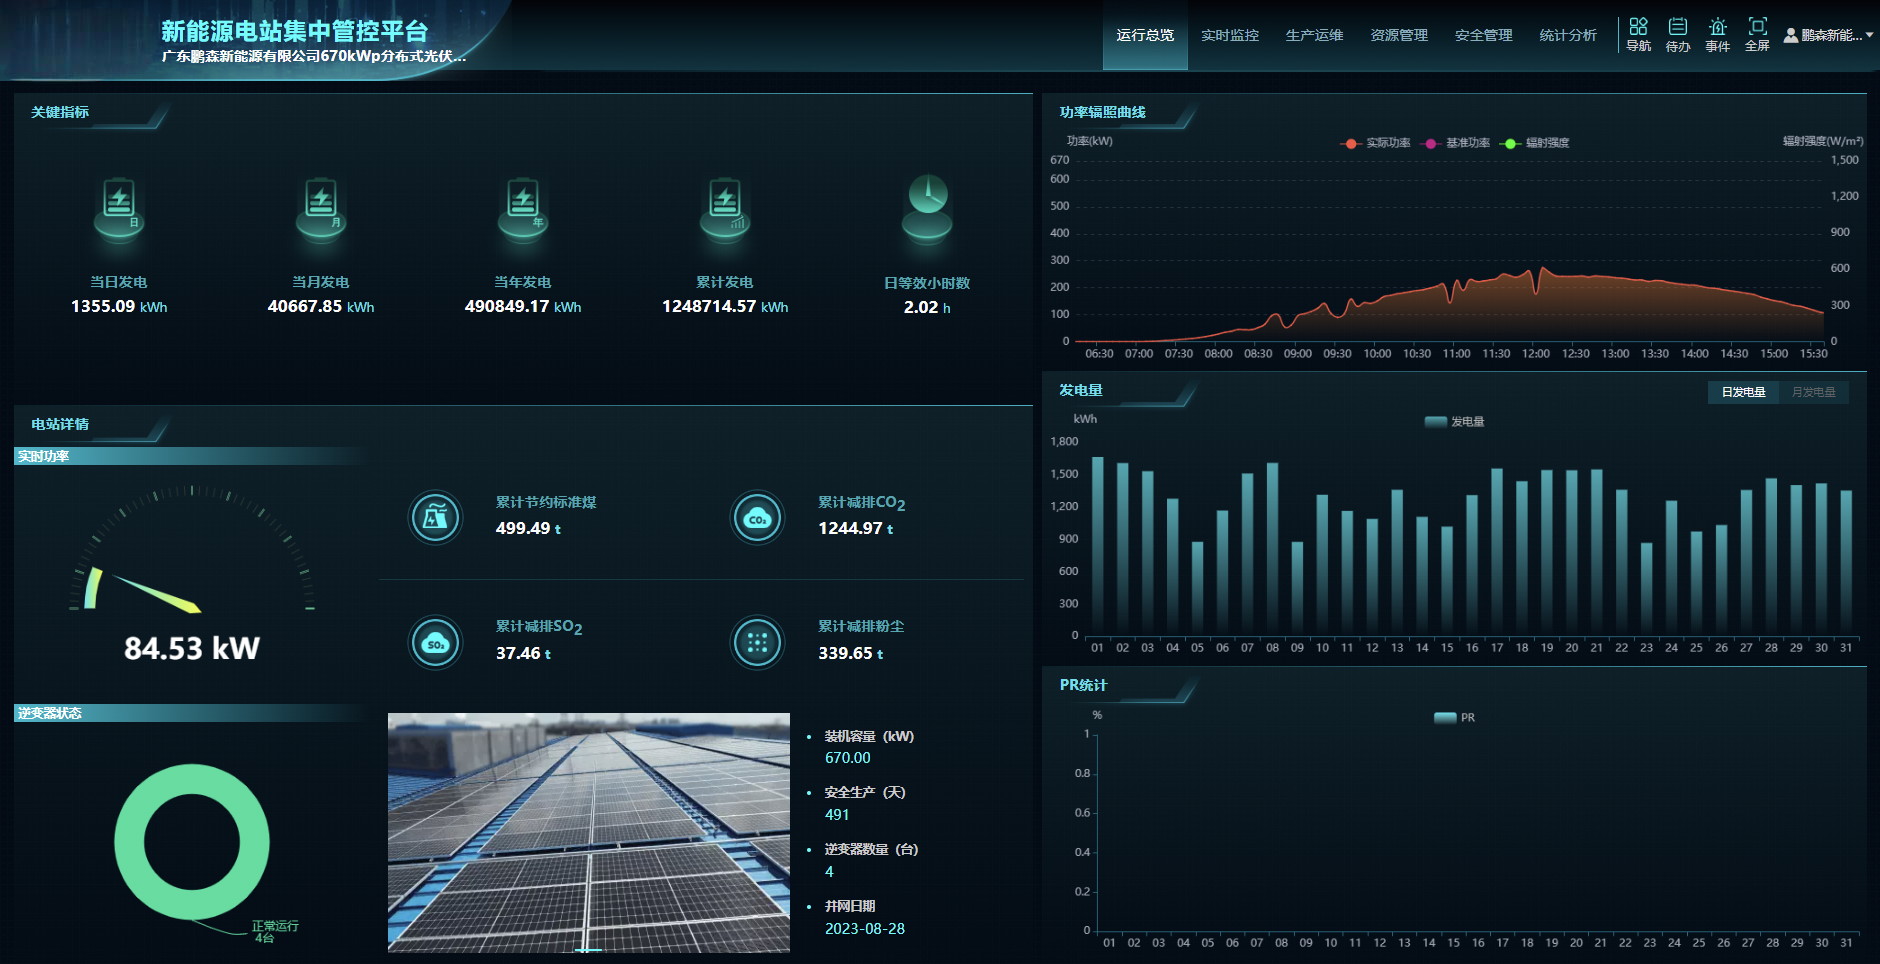Image resolution: width=1880 pixels, height=964 pixels.
Task: Click the 1355.09 kWh daily value
Action: (x=119, y=306)
